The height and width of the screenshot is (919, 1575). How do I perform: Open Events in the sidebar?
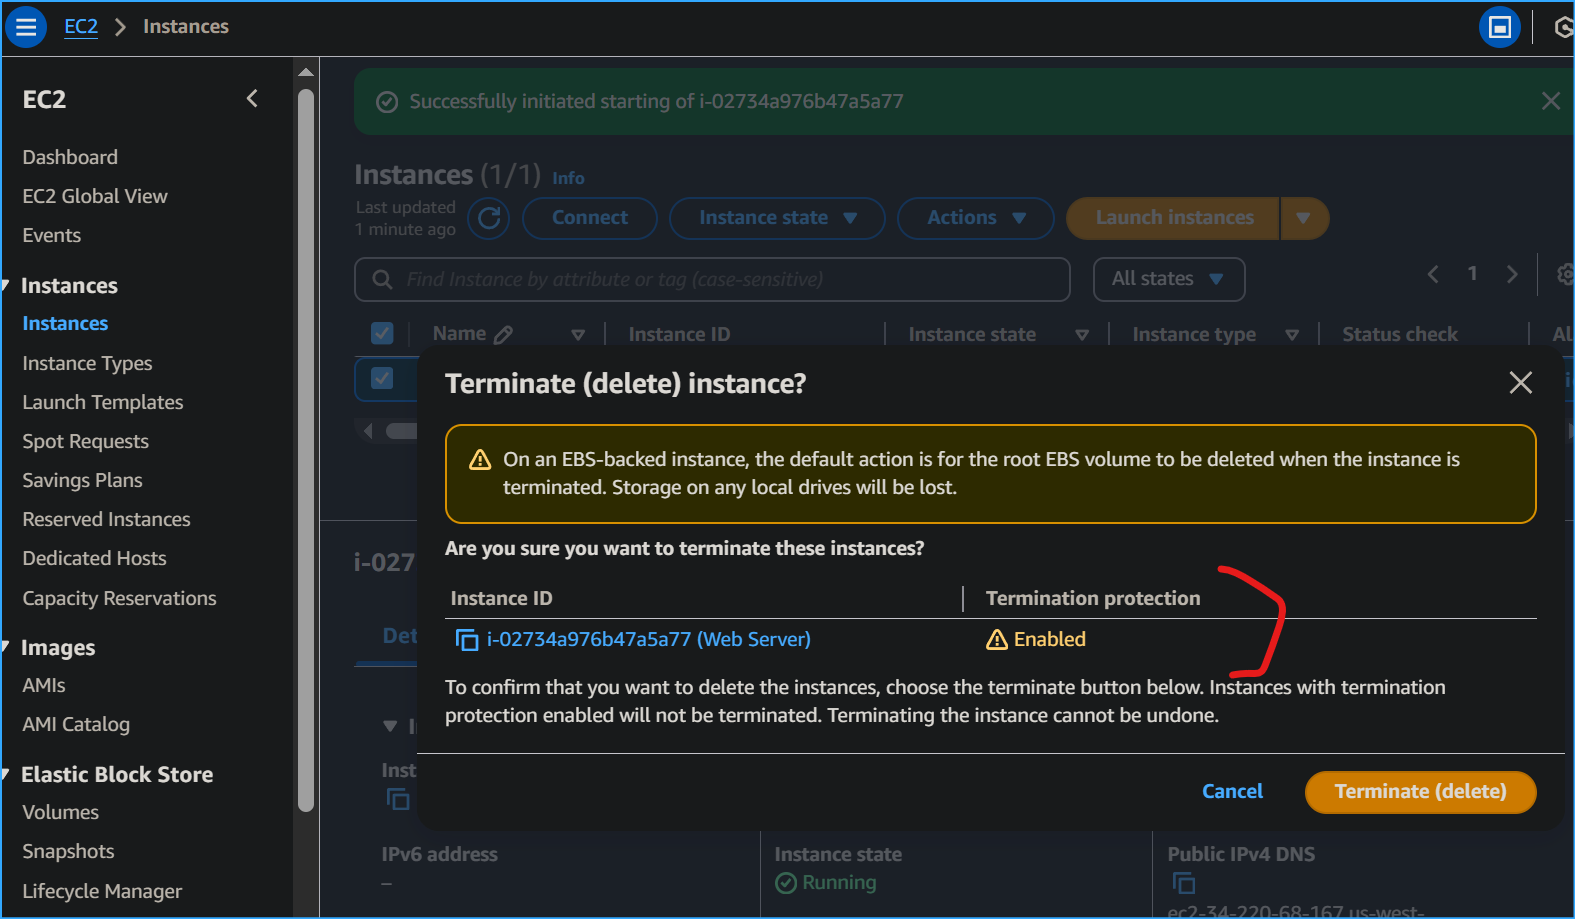point(52,235)
